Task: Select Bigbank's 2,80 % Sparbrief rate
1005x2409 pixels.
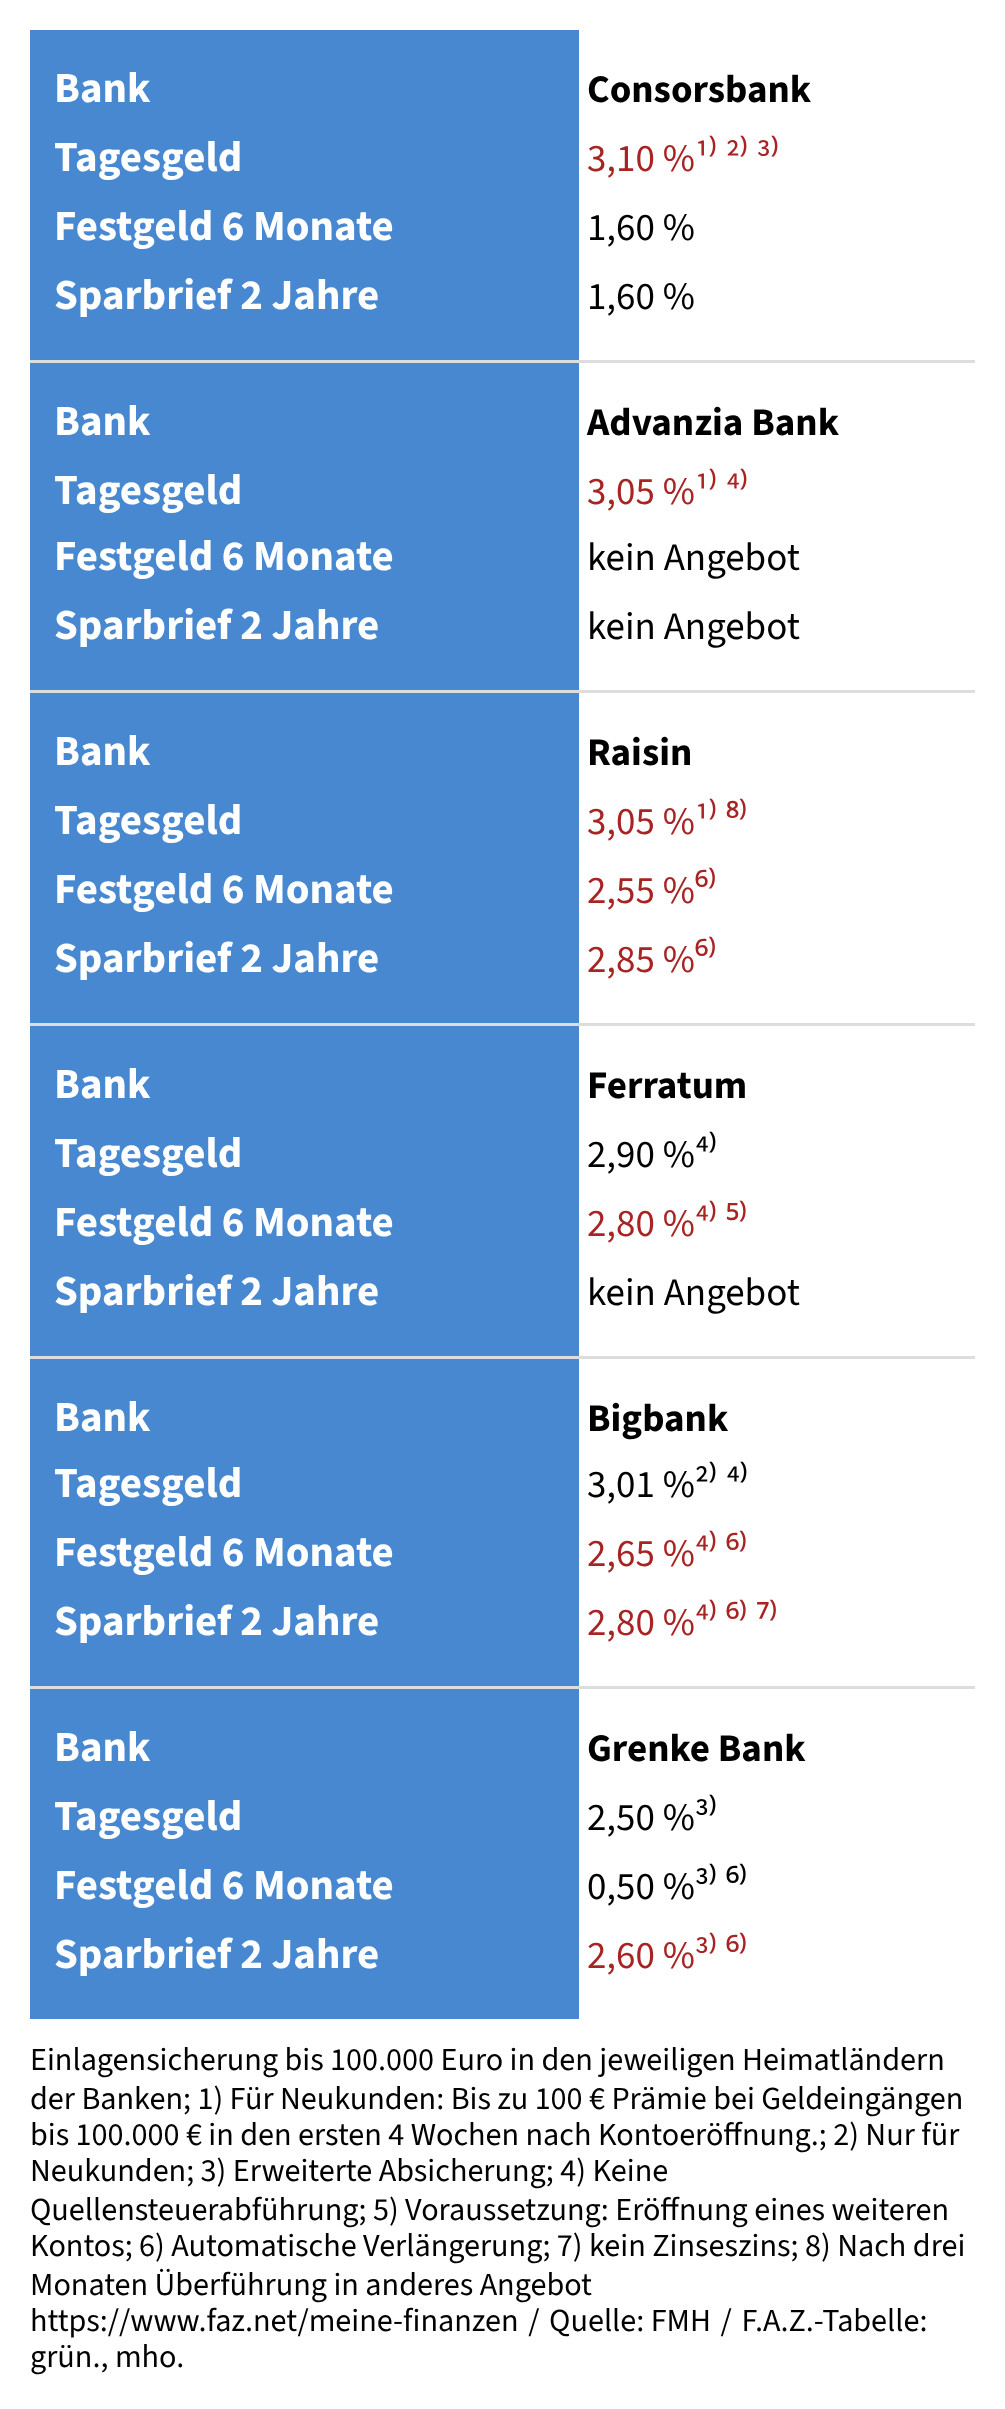Action: point(641,1623)
